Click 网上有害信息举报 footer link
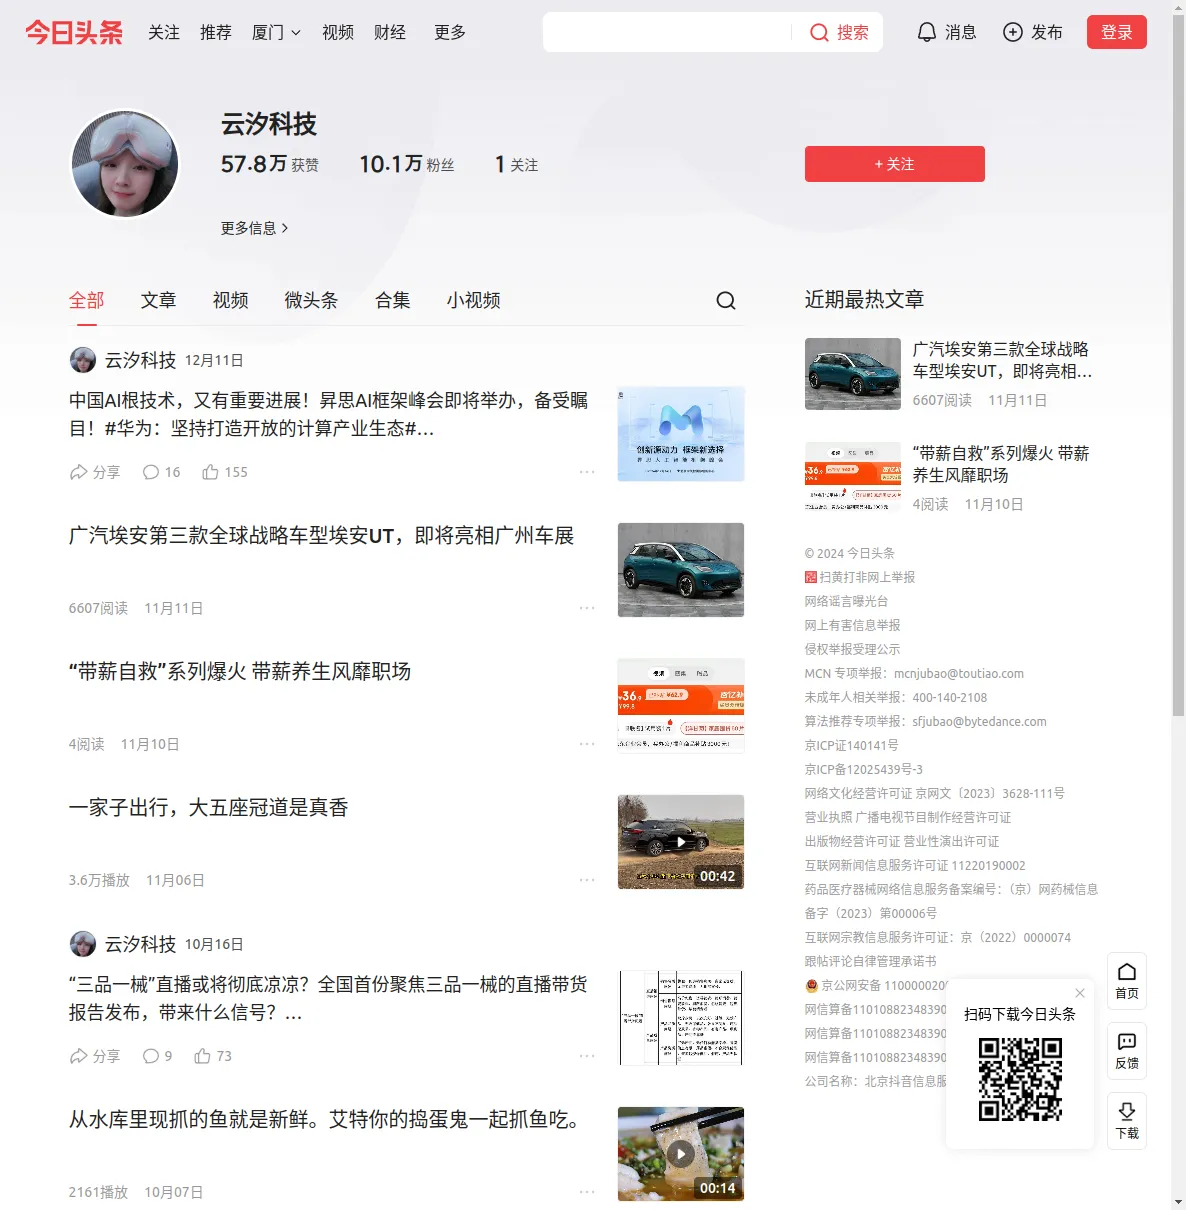This screenshot has width=1186, height=1210. pos(852,625)
